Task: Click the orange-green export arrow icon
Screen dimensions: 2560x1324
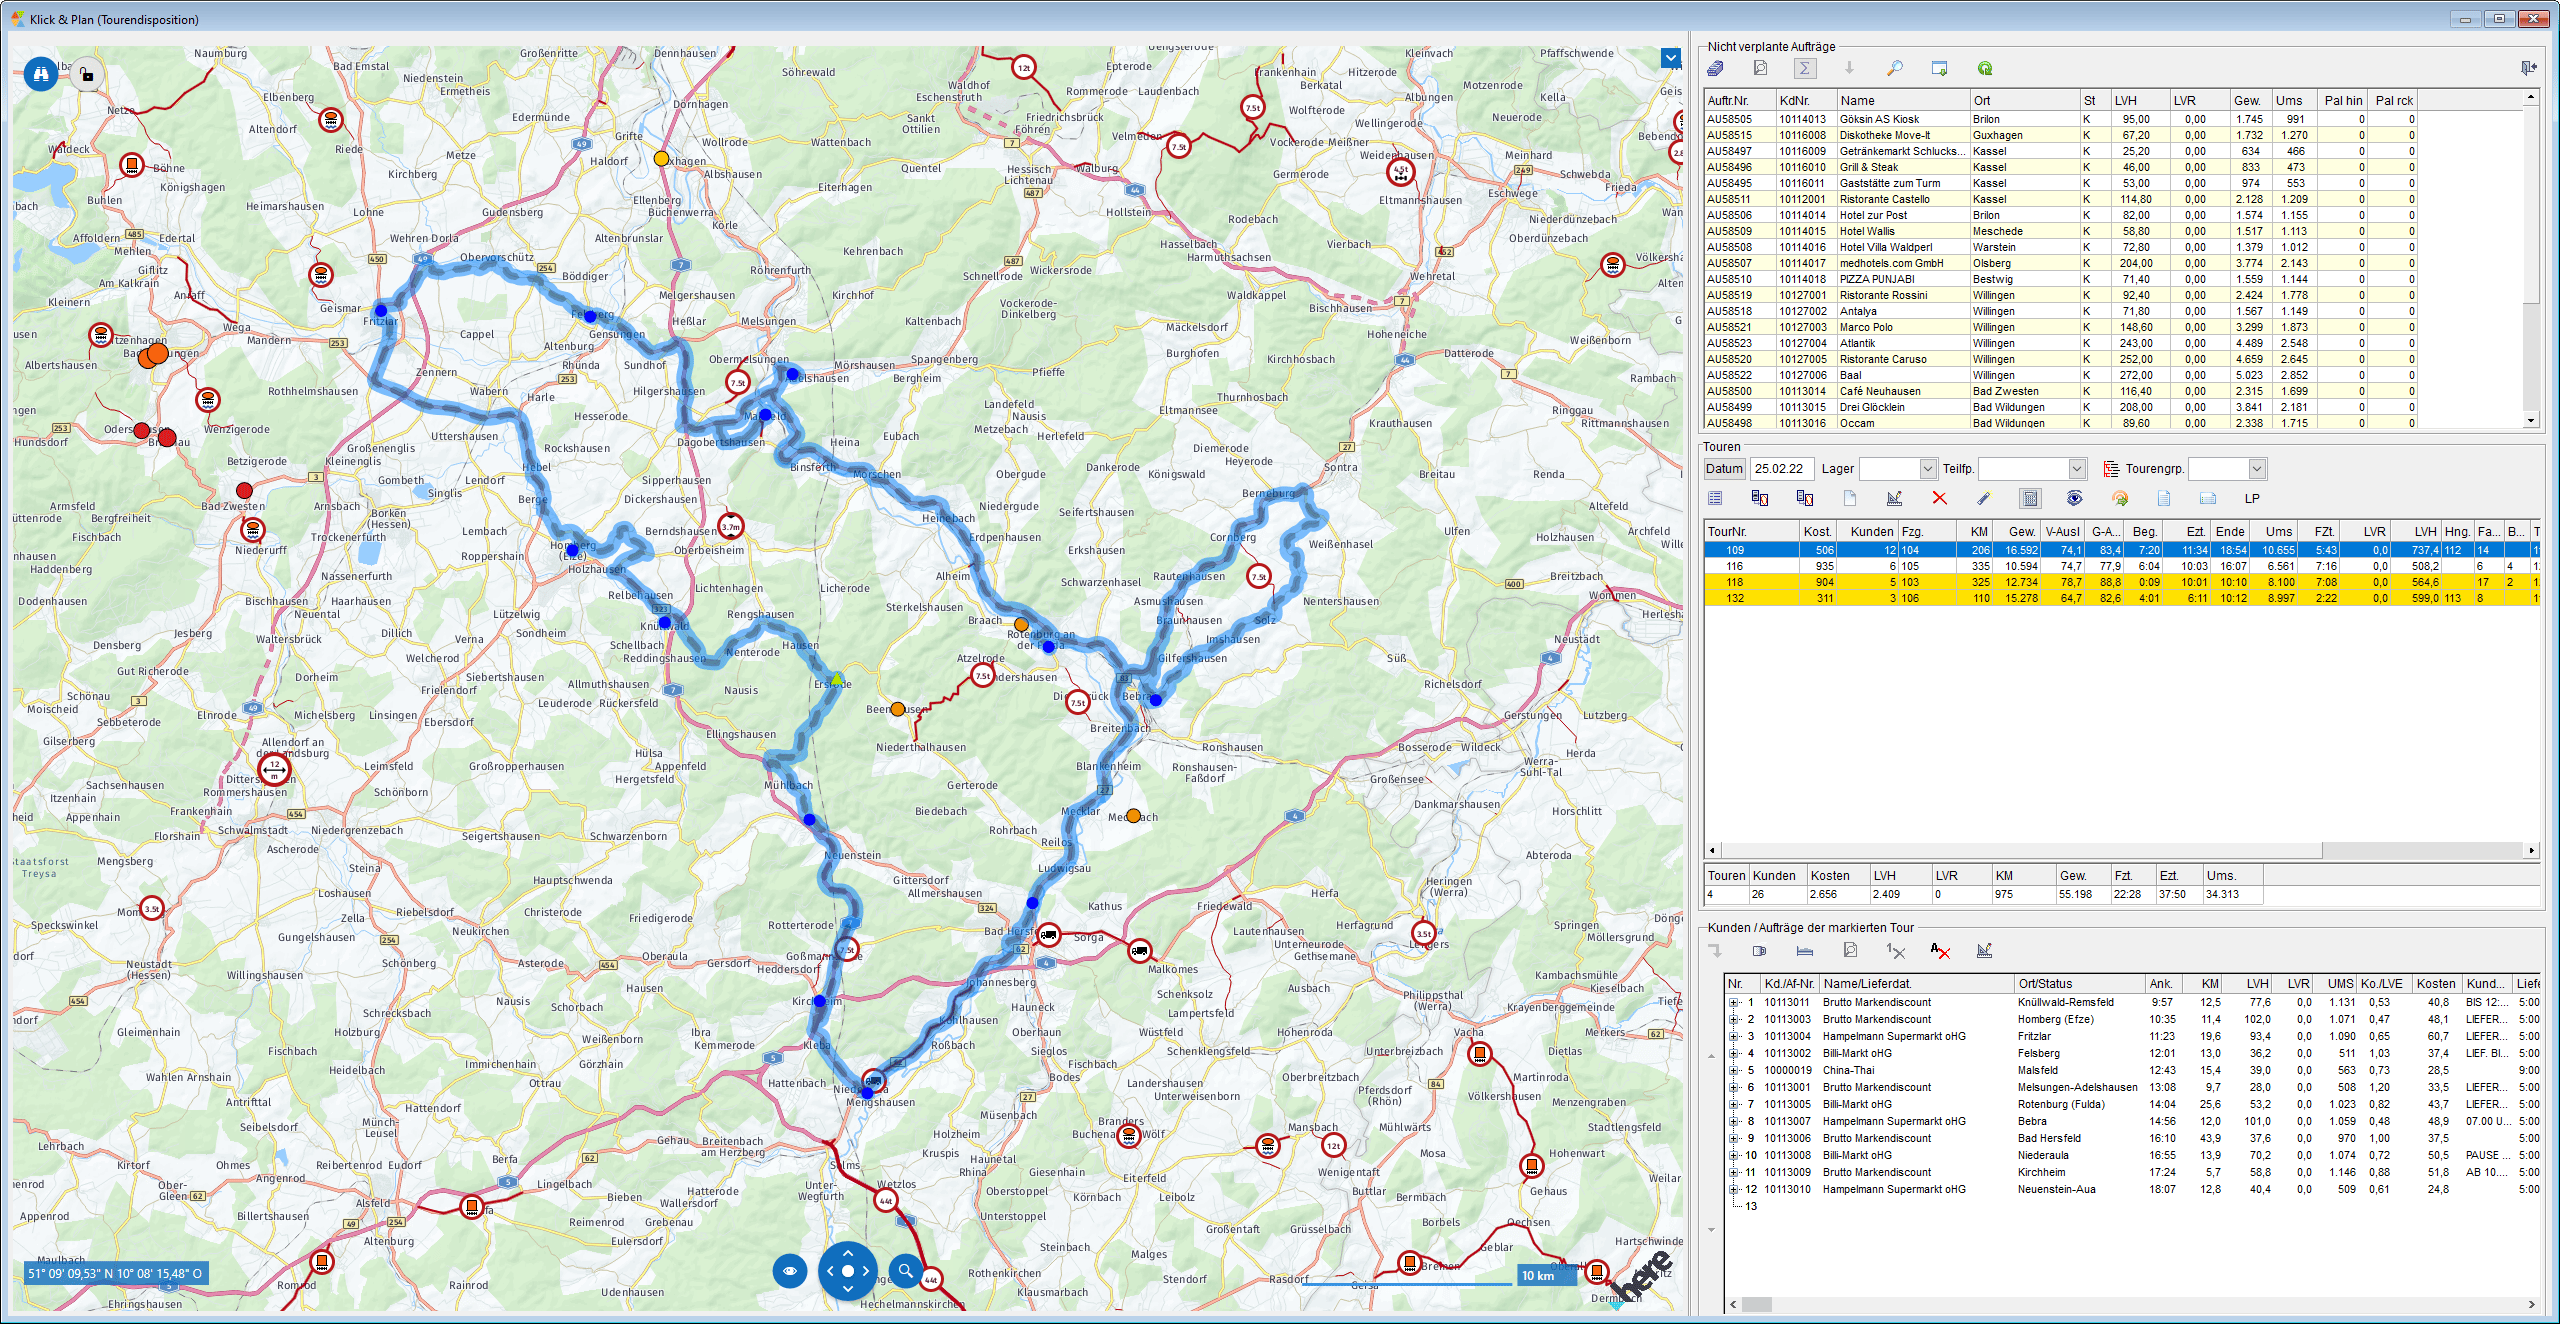Action: [x=2119, y=498]
